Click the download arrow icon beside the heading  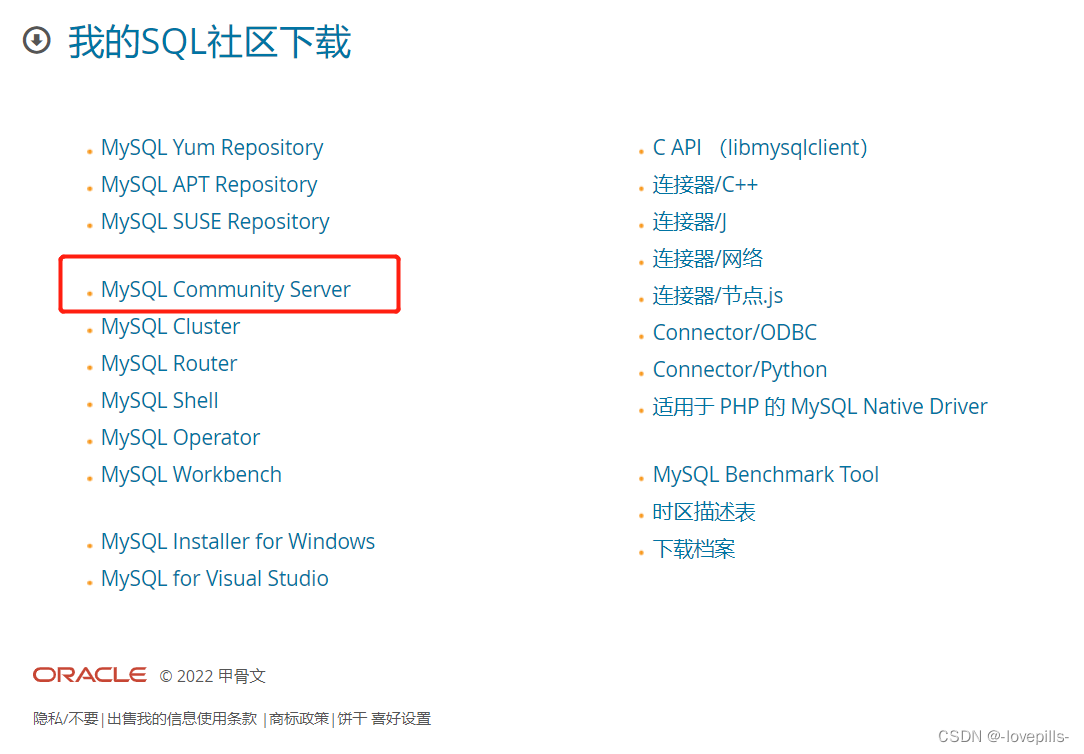(x=36, y=41)
